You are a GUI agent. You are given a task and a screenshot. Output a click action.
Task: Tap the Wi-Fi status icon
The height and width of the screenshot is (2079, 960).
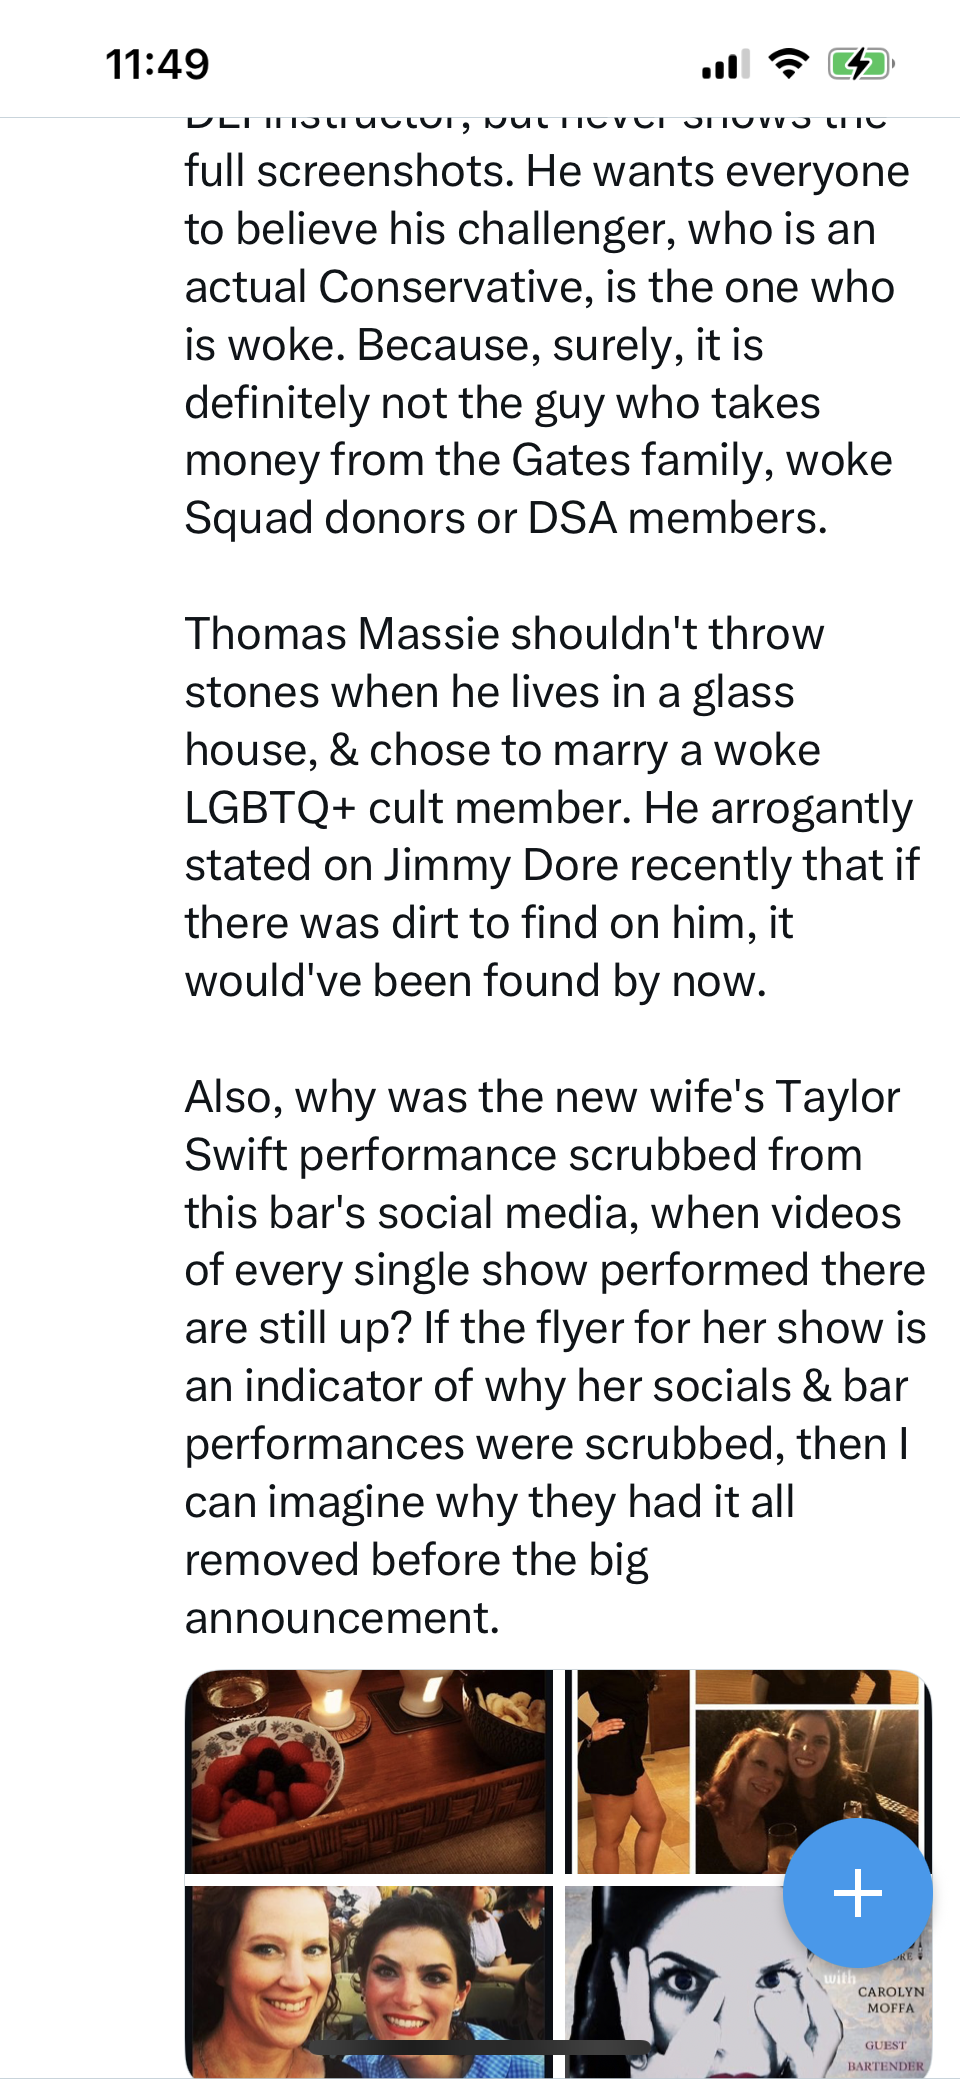click(x=788, y=65)
